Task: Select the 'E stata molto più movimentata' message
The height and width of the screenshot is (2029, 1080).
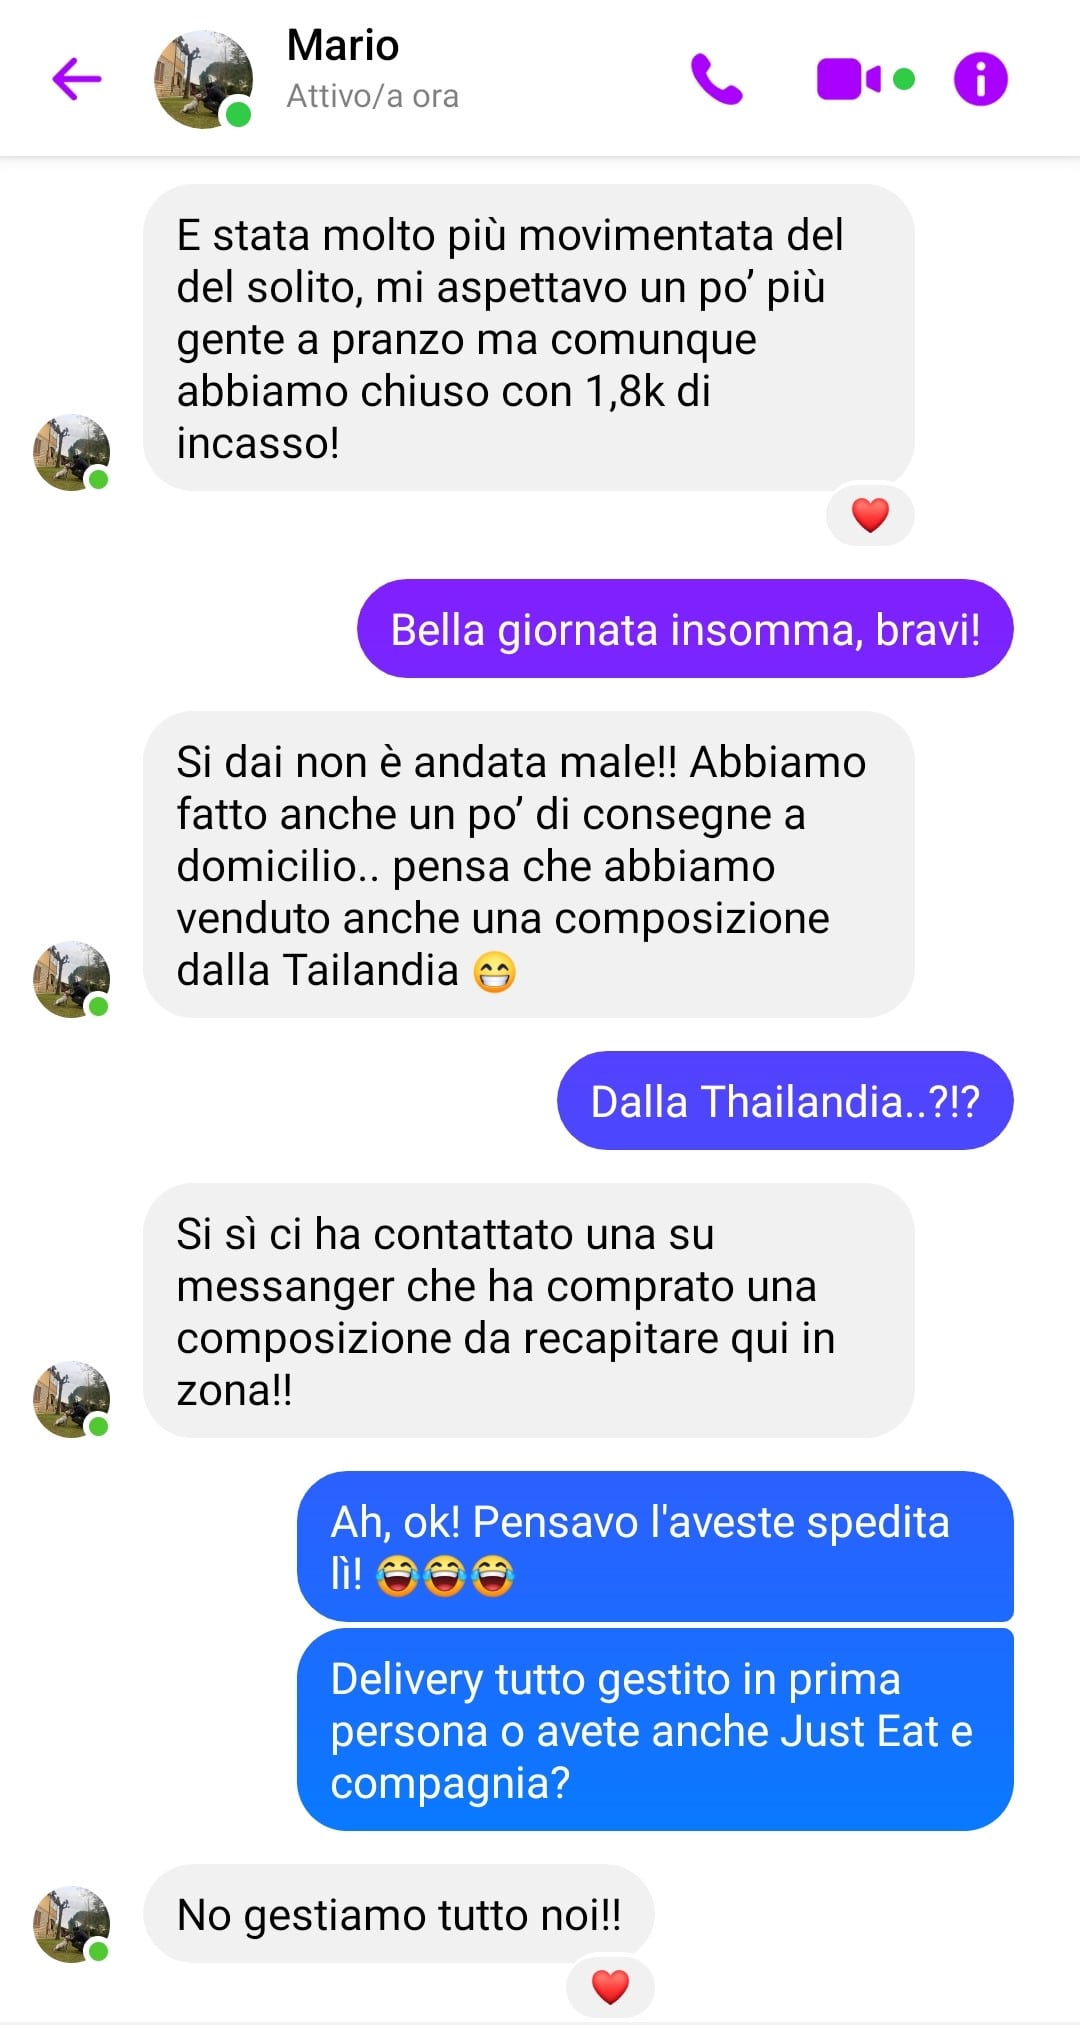Action: pyautogui.click(x=529, y=338)
